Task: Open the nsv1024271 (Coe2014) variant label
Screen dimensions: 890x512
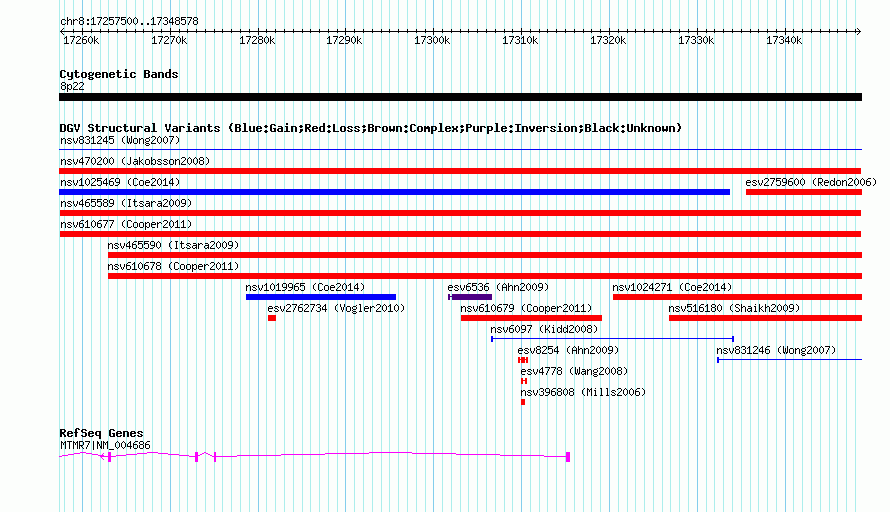Action: [x=672, y=287]
